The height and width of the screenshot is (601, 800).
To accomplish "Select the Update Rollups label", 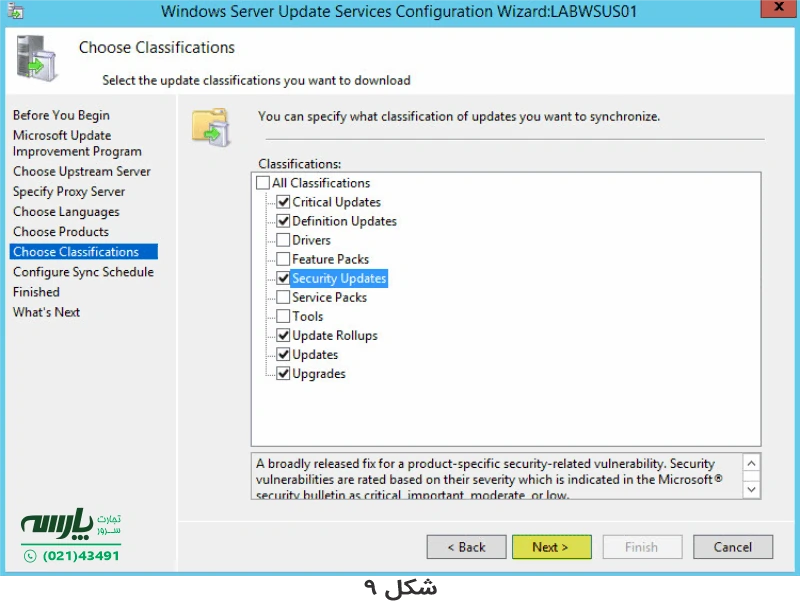I will 335,335.
